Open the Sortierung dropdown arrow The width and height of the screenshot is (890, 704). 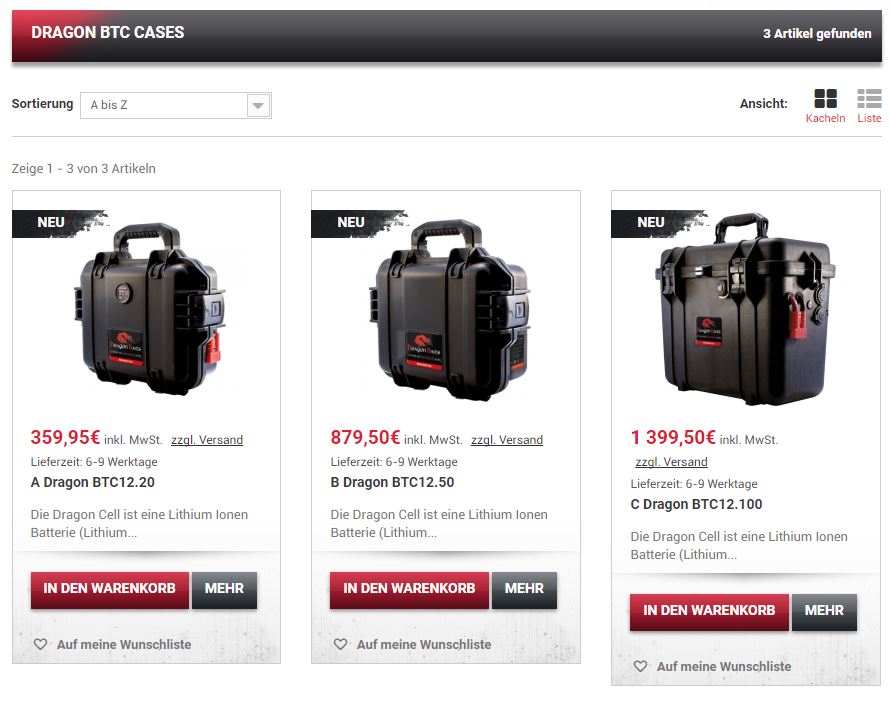pos(258,106)
